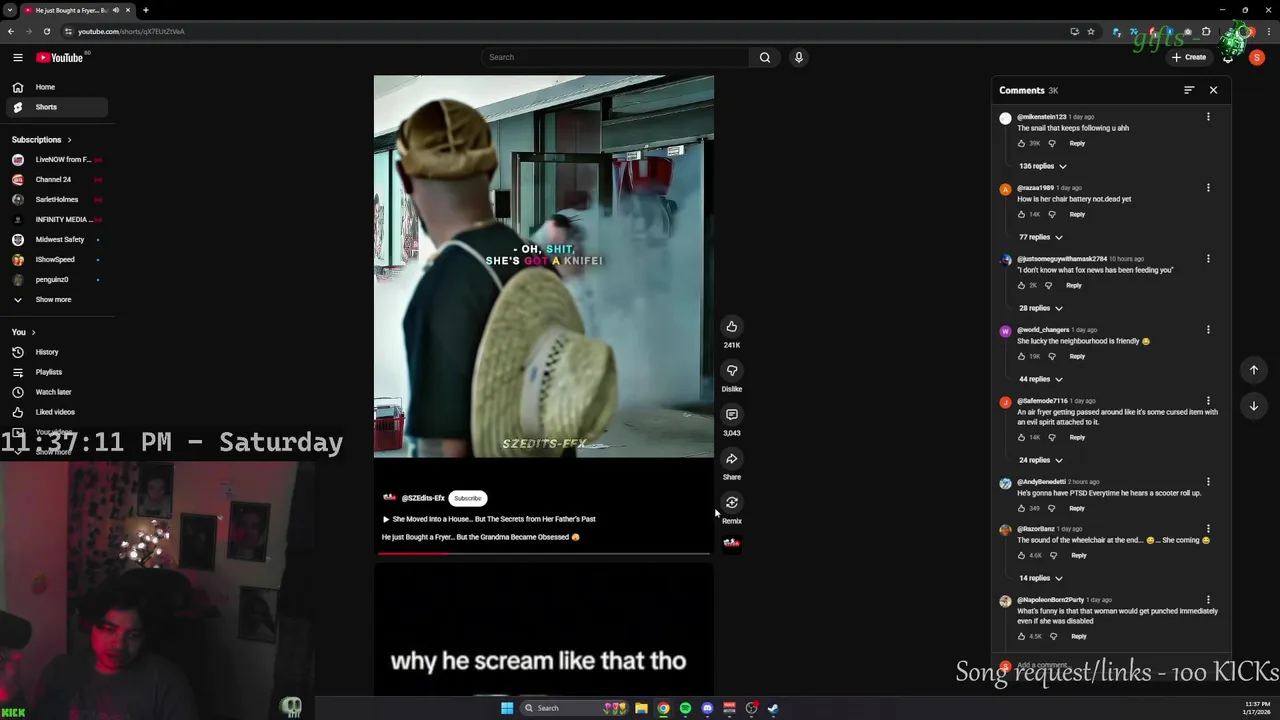Open the YouTube hamburger guide menu
Screen dimensions: 1280x720
click(x=17, y=57)
